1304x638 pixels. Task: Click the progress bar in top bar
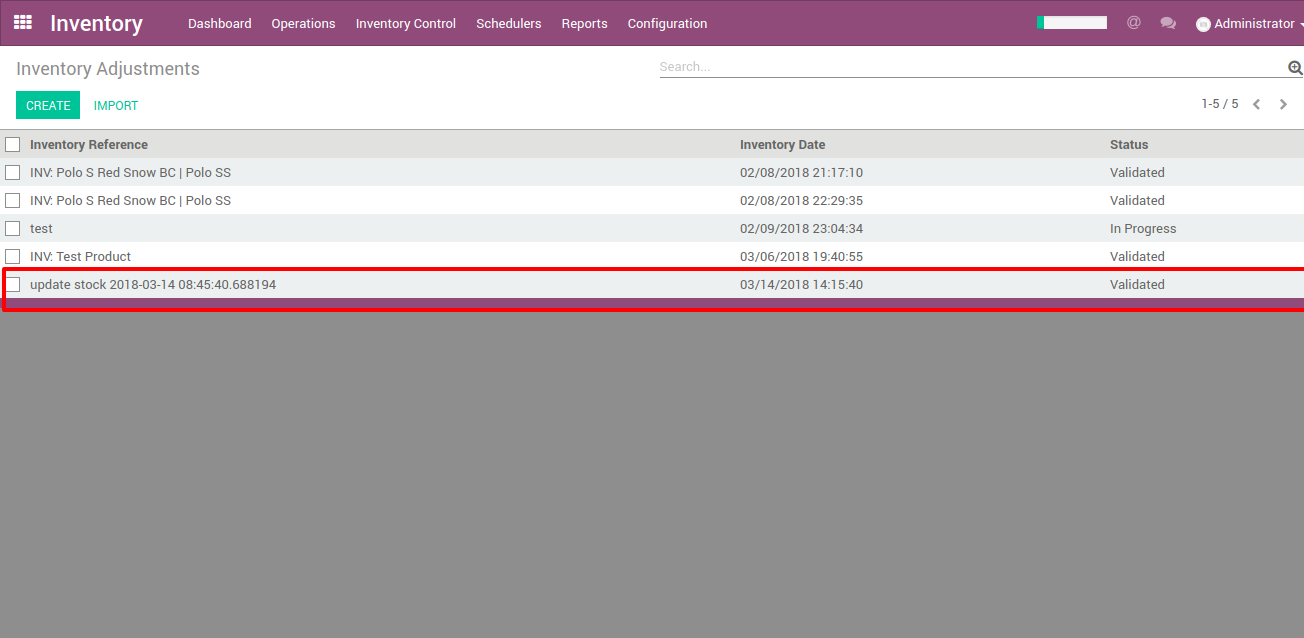1072,22
